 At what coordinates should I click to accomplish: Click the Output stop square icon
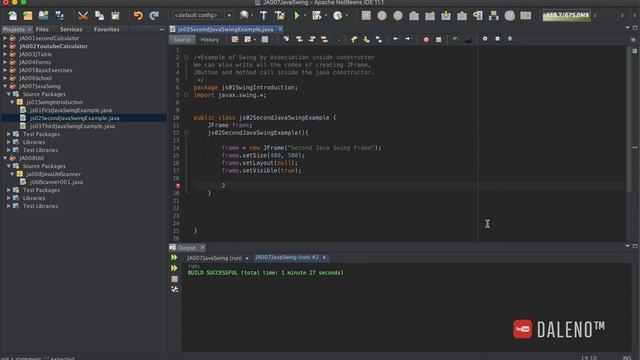point(174,279)
